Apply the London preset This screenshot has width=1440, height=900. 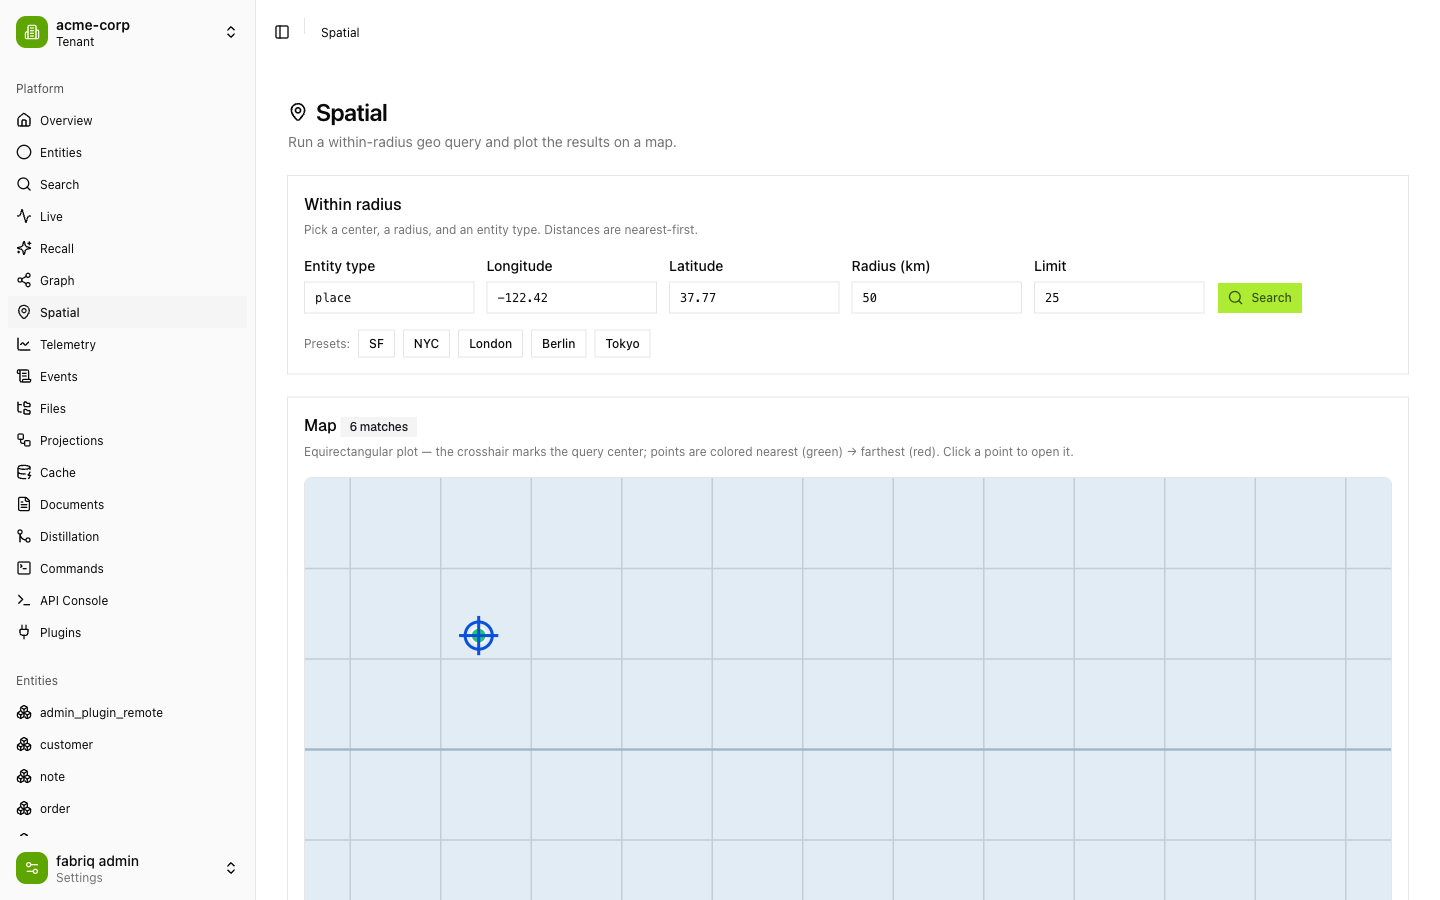490,343
